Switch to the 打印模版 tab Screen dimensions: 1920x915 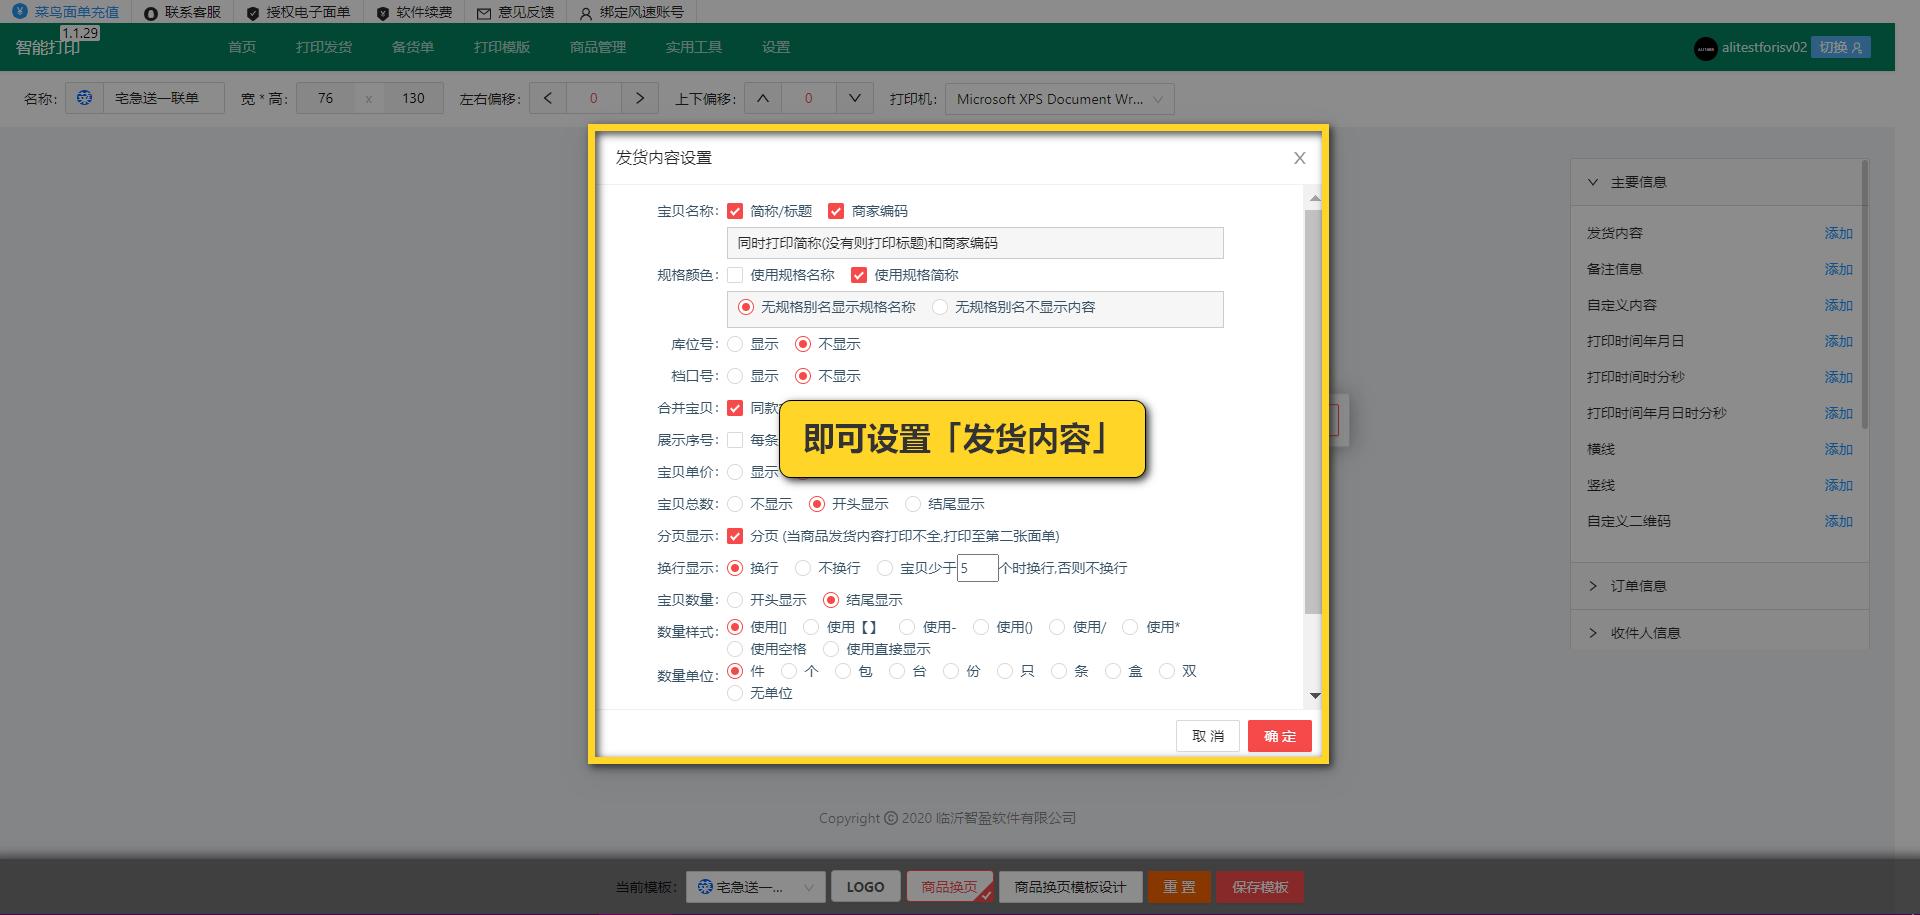pos(501,46)
